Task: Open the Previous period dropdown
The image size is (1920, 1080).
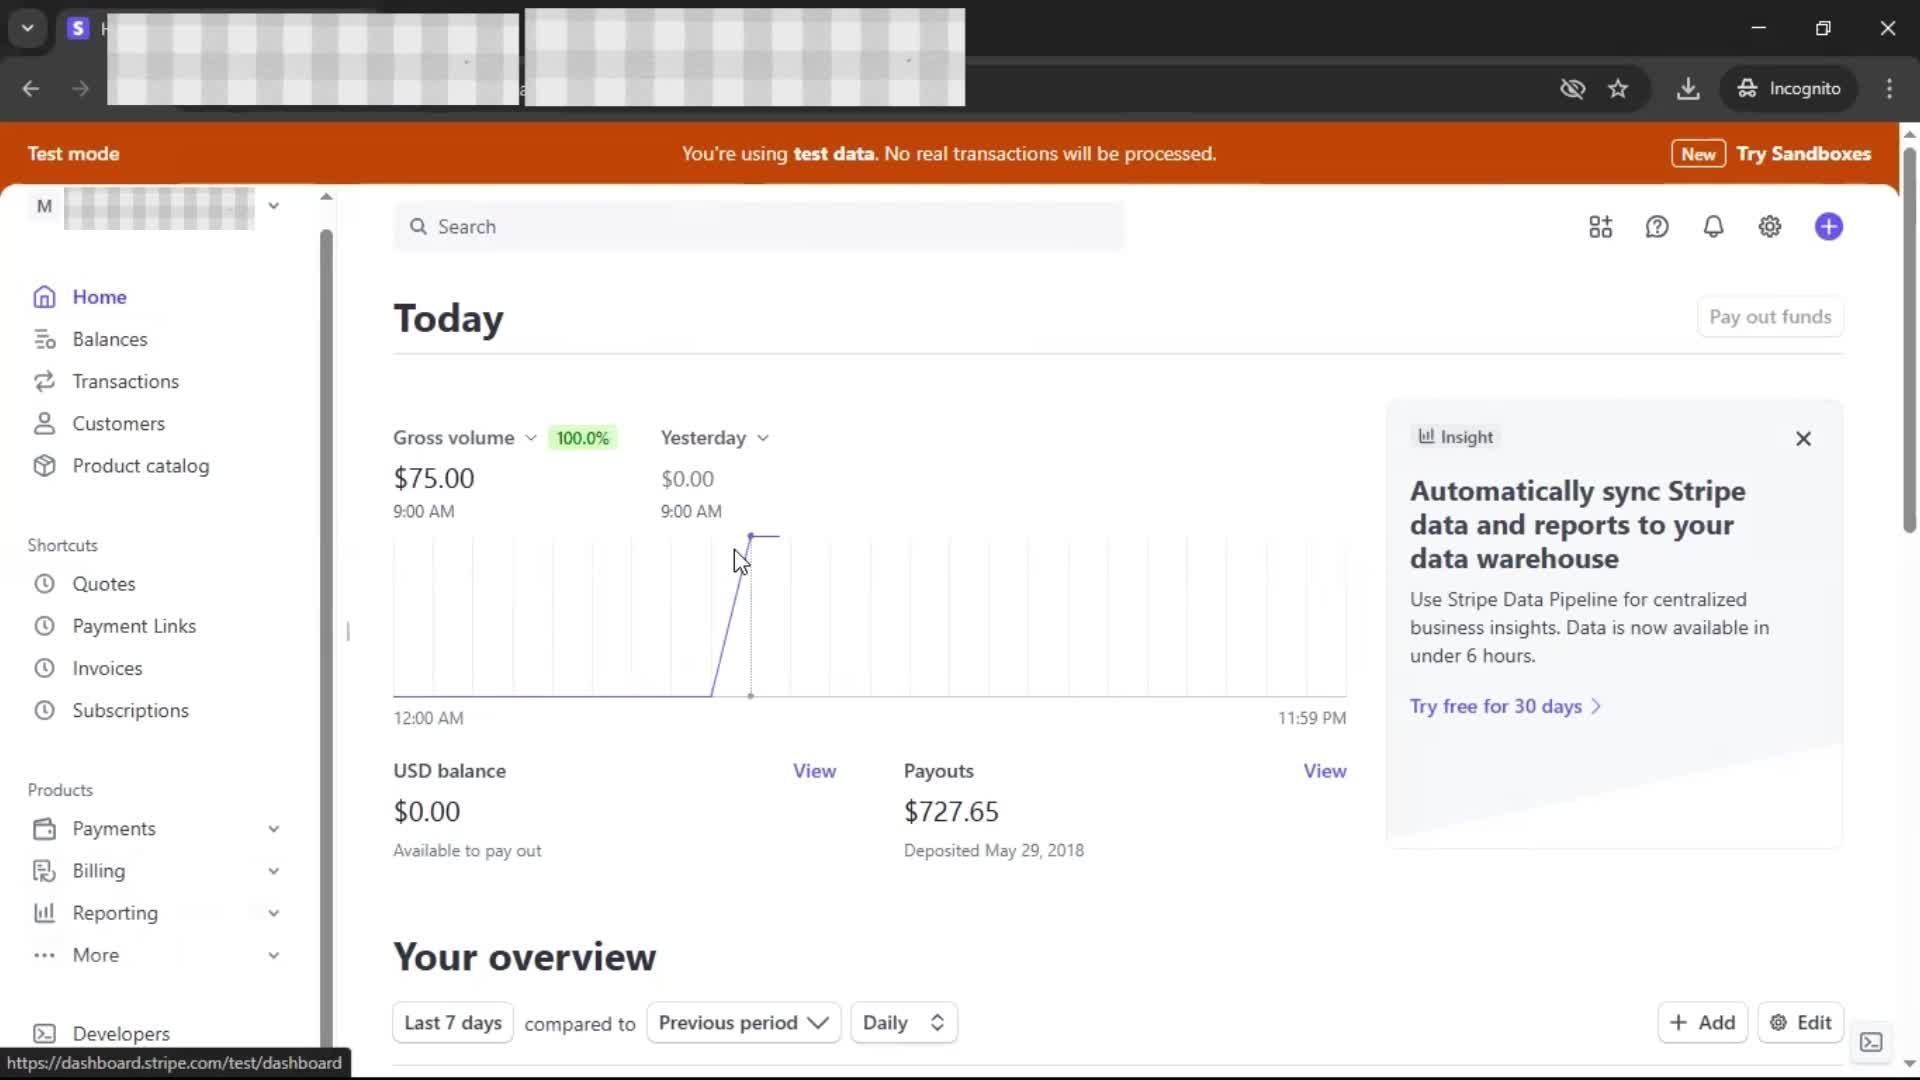Action: [743, 1023]
